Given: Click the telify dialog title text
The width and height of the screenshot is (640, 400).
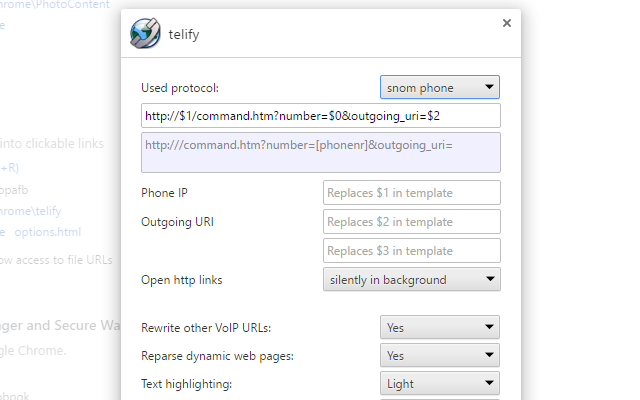Looking at the screenshot, I should pos(184,34).
